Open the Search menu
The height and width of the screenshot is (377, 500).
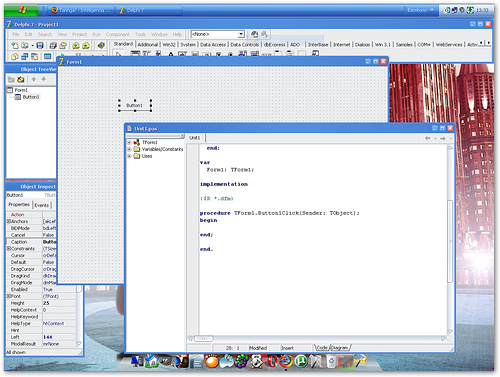coord(45,34)
